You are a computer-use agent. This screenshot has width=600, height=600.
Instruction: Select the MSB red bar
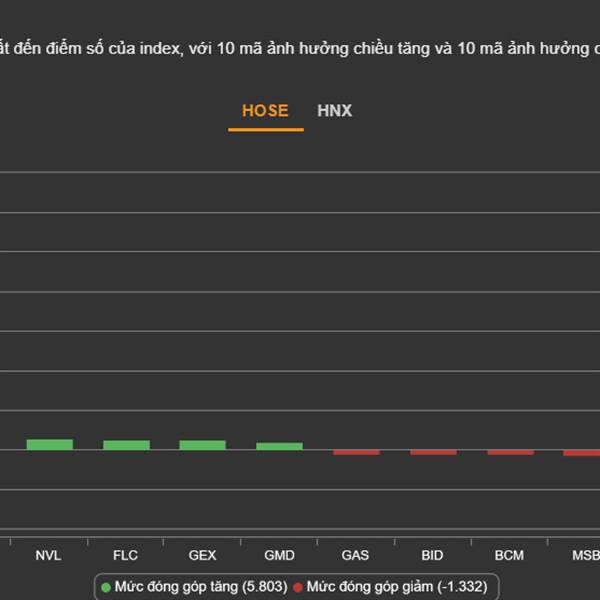point(582,453)
